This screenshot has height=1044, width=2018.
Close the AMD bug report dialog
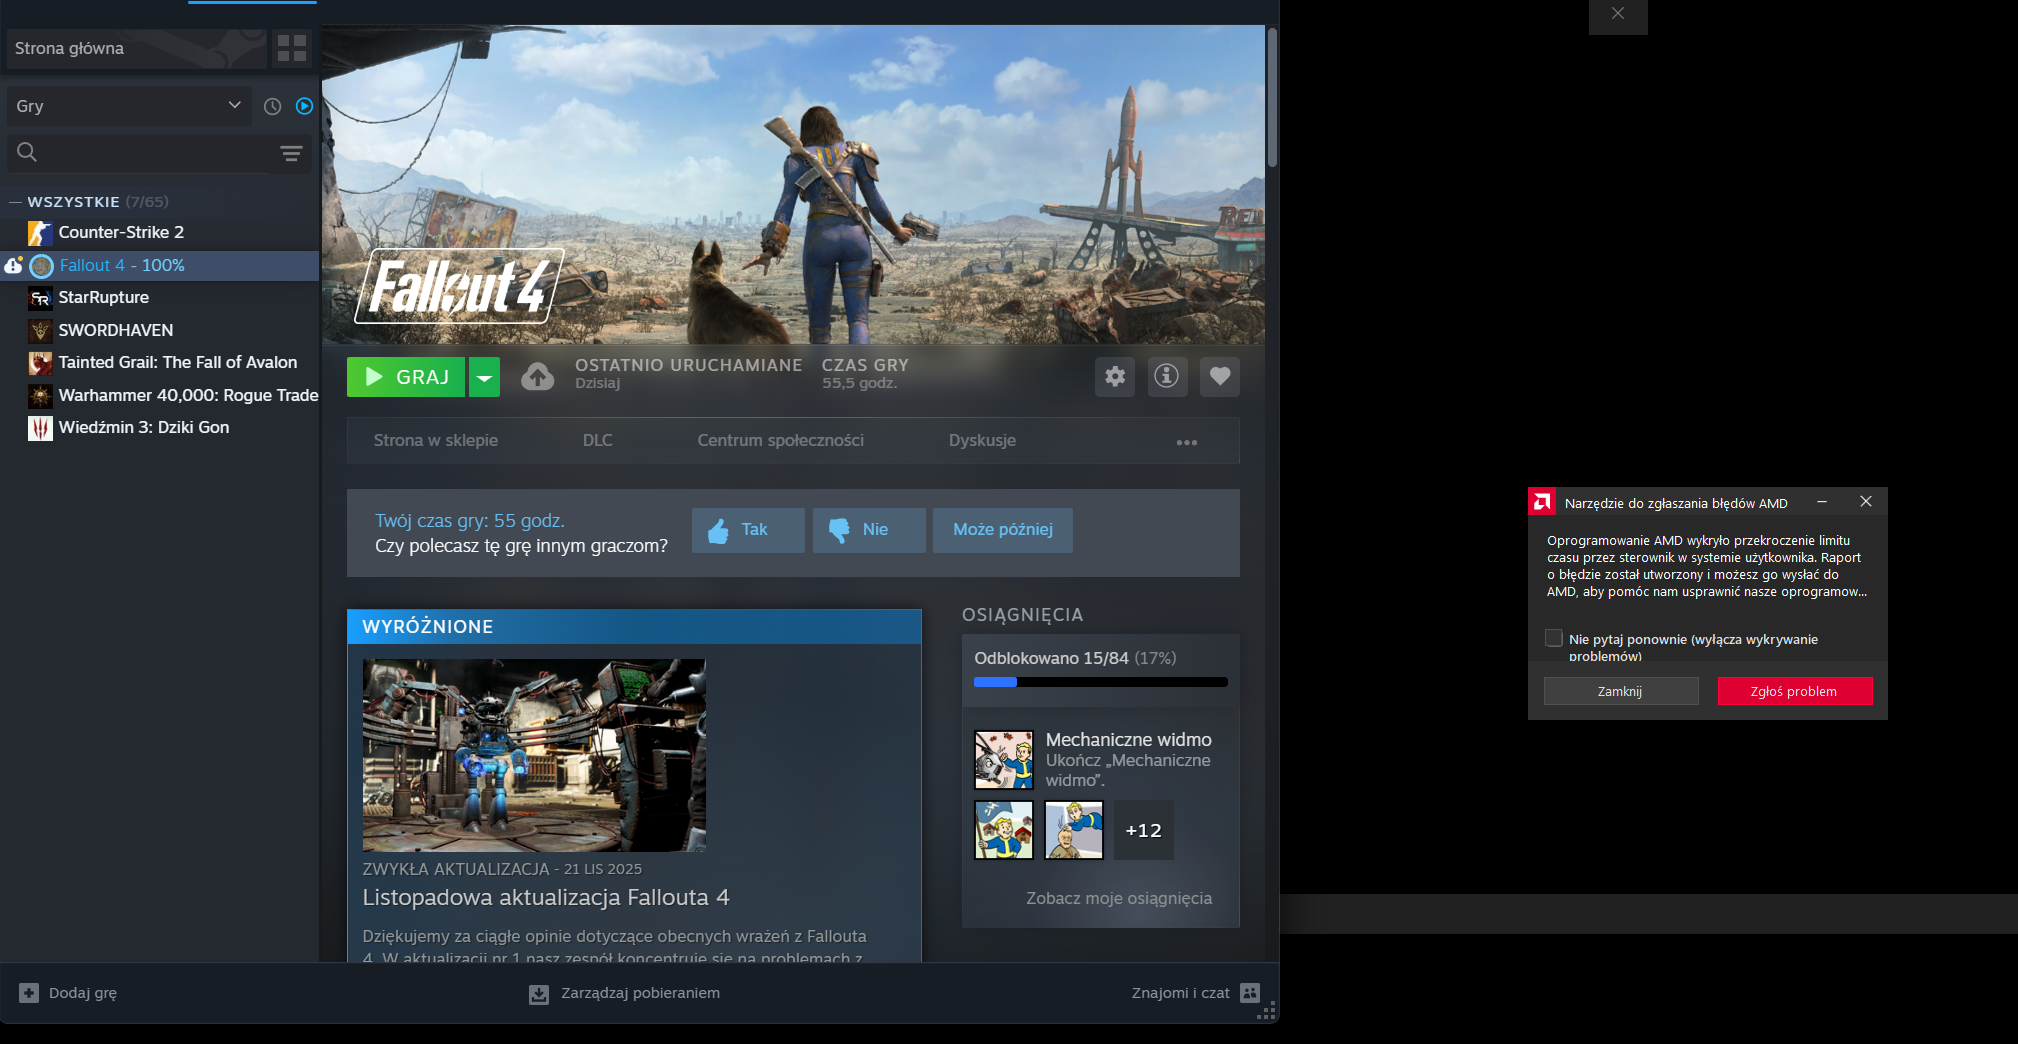tap(1866, 502)
